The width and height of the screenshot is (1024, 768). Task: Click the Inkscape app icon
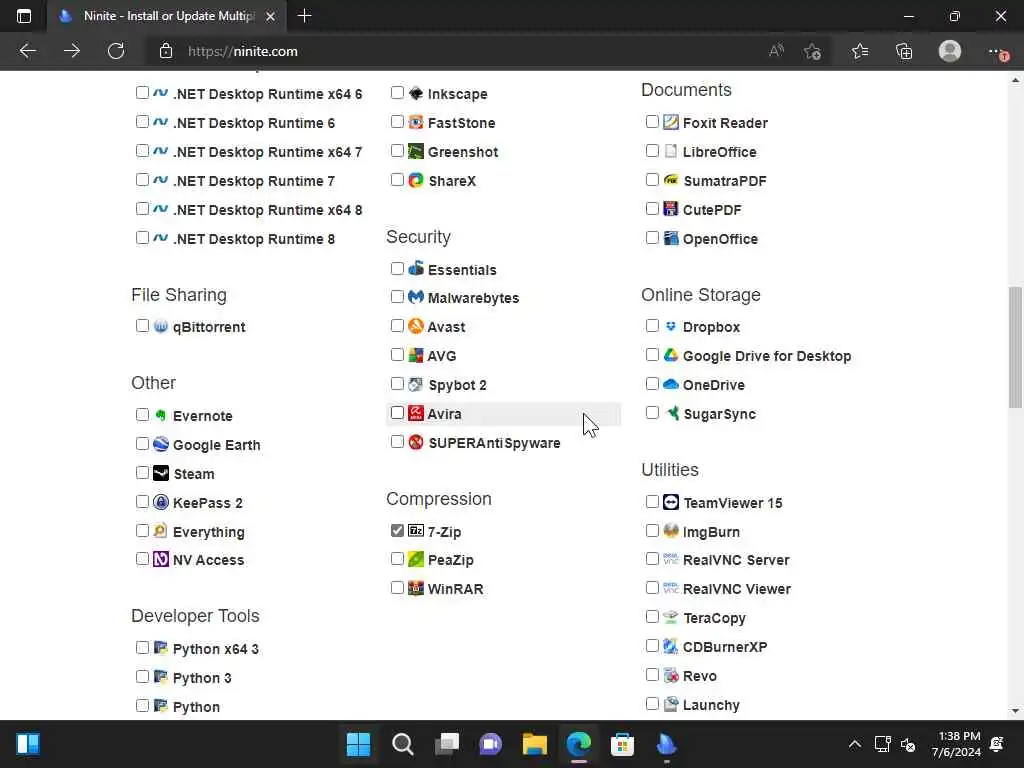(x=415, y=93)
